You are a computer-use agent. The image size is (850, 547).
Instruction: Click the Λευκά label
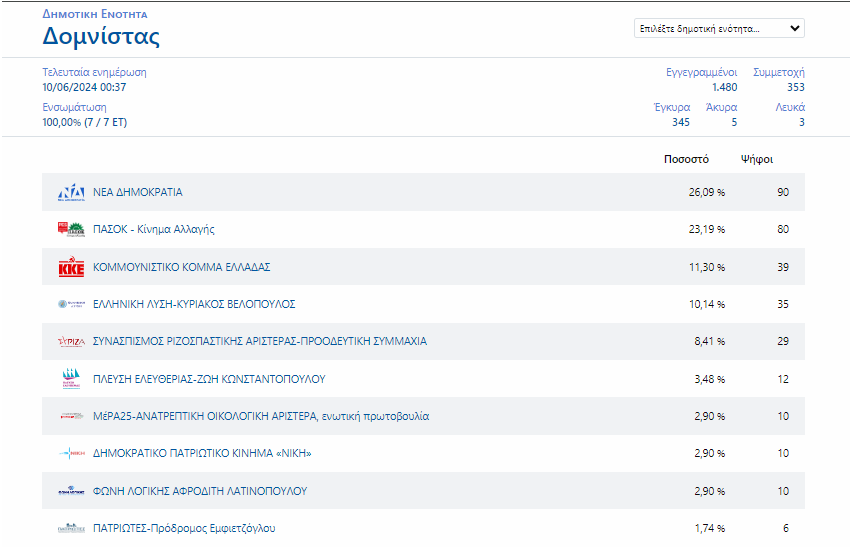coord(790,107)
